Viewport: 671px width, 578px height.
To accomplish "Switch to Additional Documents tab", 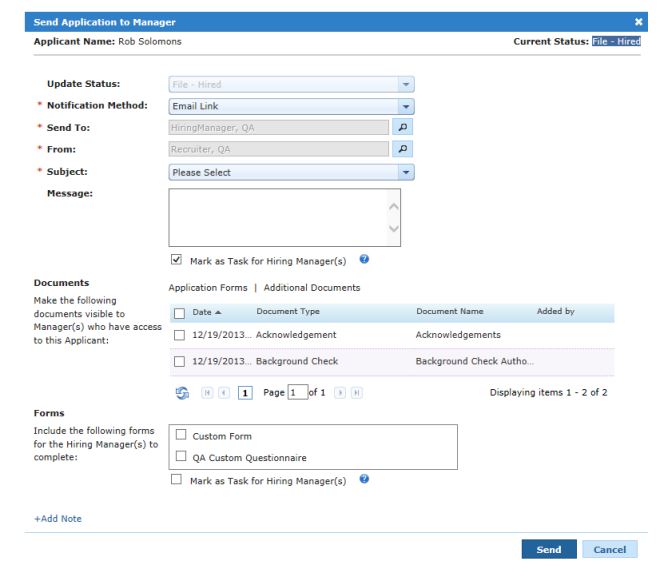I will 312,288.
